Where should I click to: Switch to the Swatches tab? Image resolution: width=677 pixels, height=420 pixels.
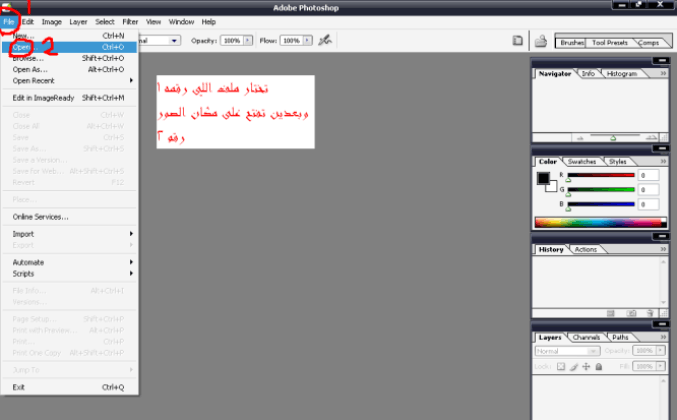pos(582,161)
